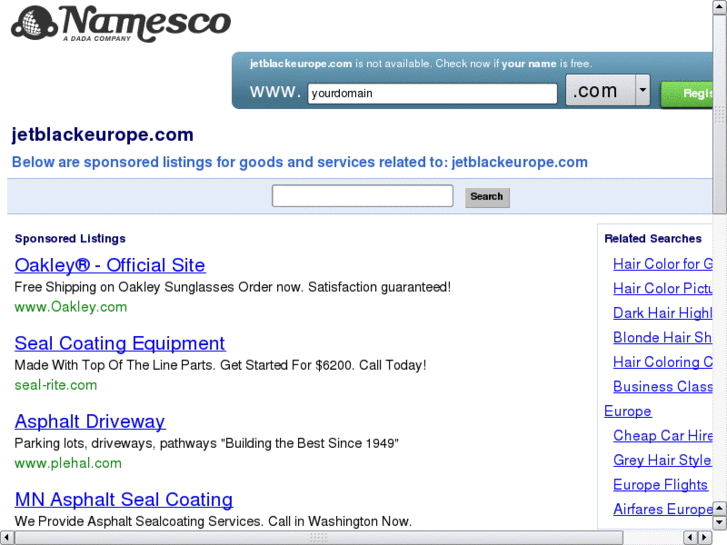Open the Hair Coloring related search
The width and height of the screenshot is (727, 545).
pyautogui.click(x=663, y=362)
